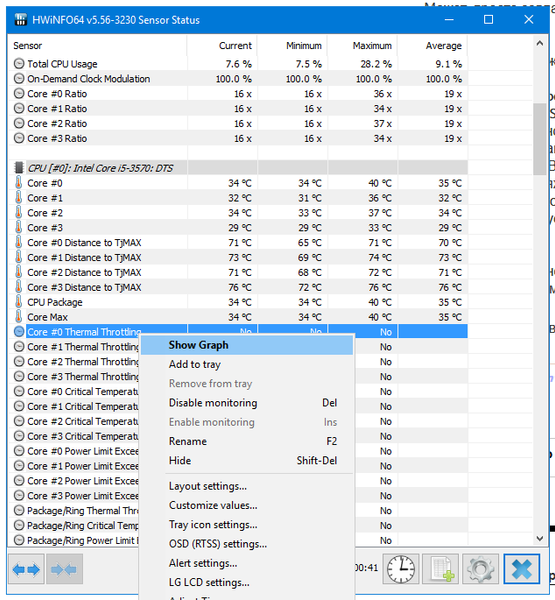The width and height of the screenshot is (555, 600).
Task: Click the Core Max row label
Action: tap(47, 317)
